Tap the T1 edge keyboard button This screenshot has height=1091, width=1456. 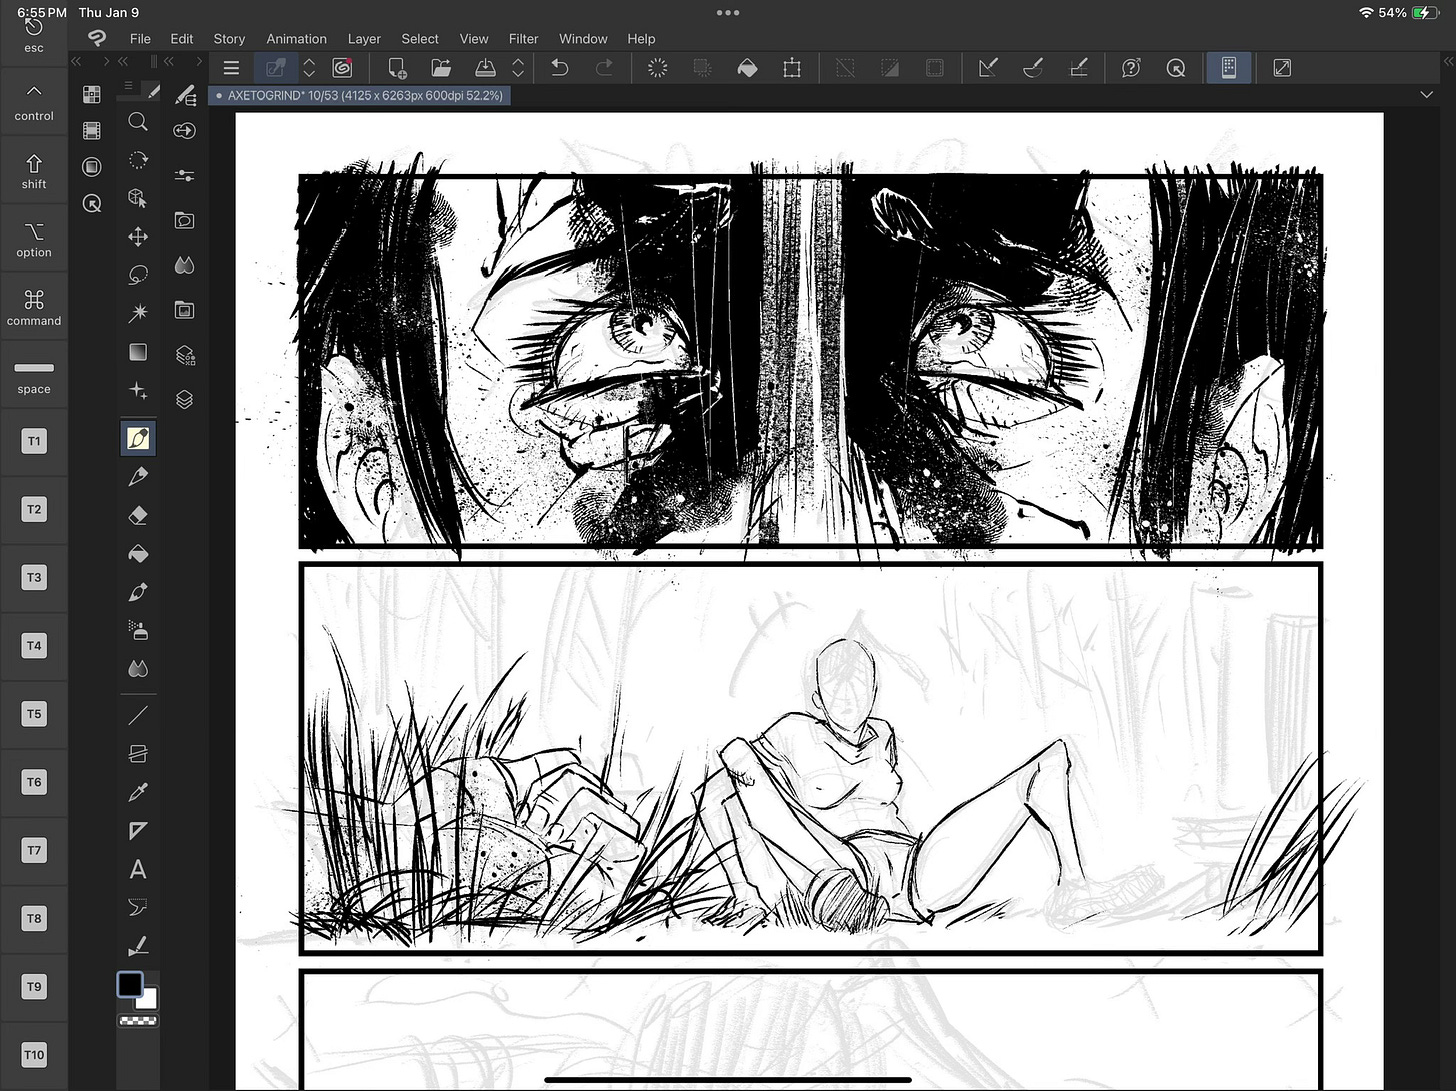point(34,441)
